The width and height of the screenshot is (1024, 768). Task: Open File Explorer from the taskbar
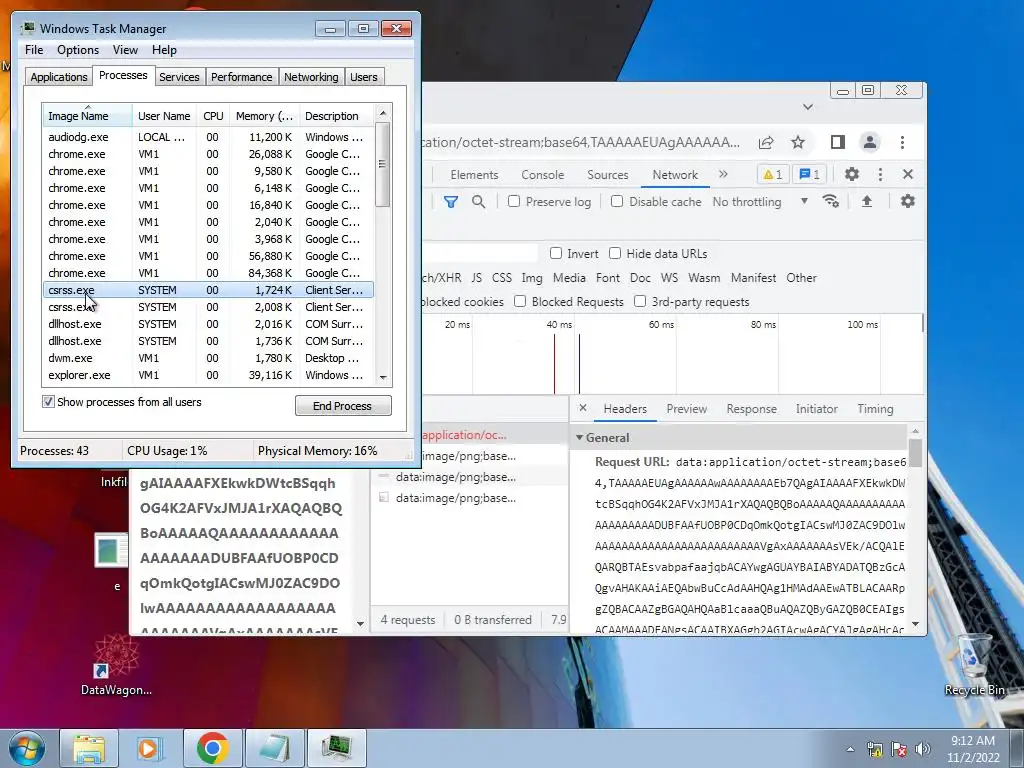click(89, 748)
